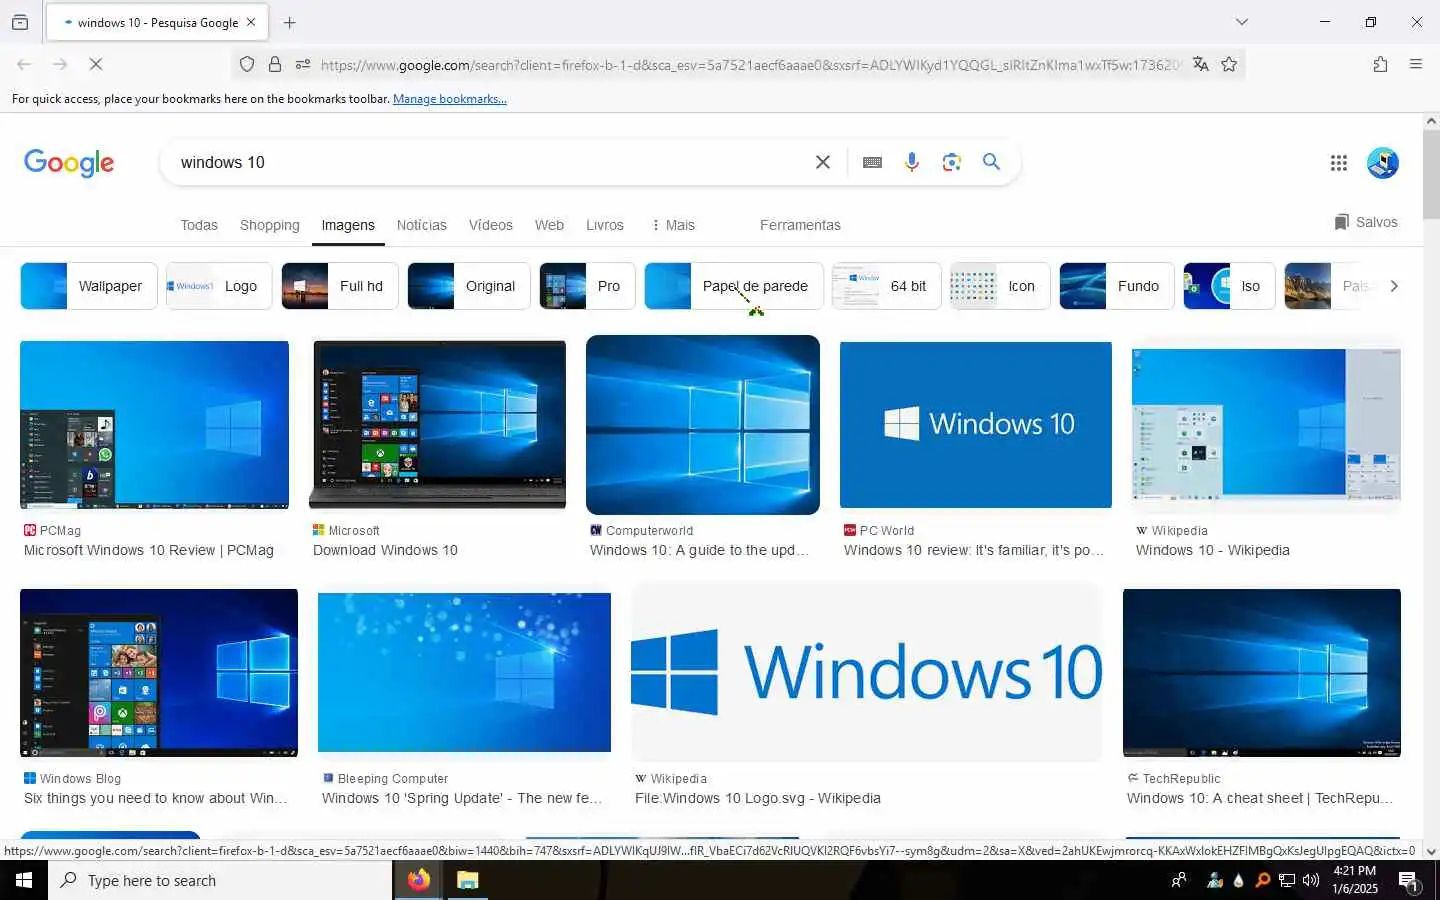
Task: Open the notification center icon
Action: (x=1408, y=880)
